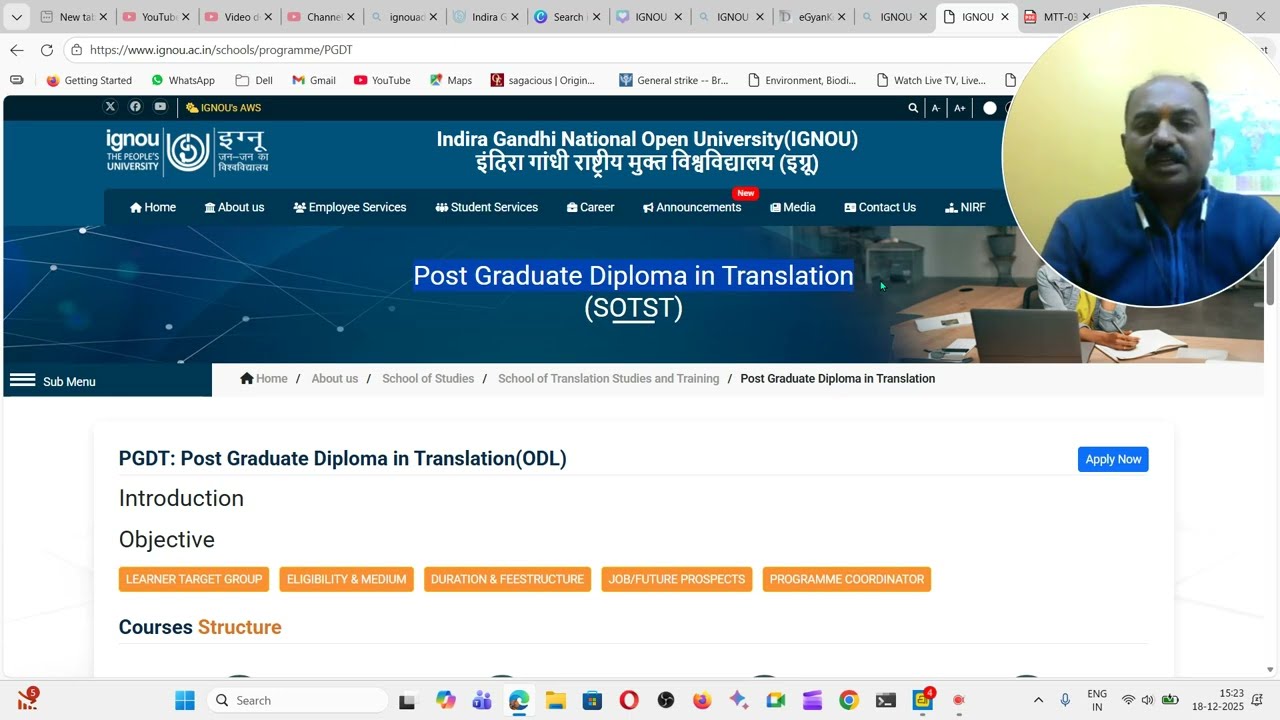Expand the Objective section

[x=167, y=539]
